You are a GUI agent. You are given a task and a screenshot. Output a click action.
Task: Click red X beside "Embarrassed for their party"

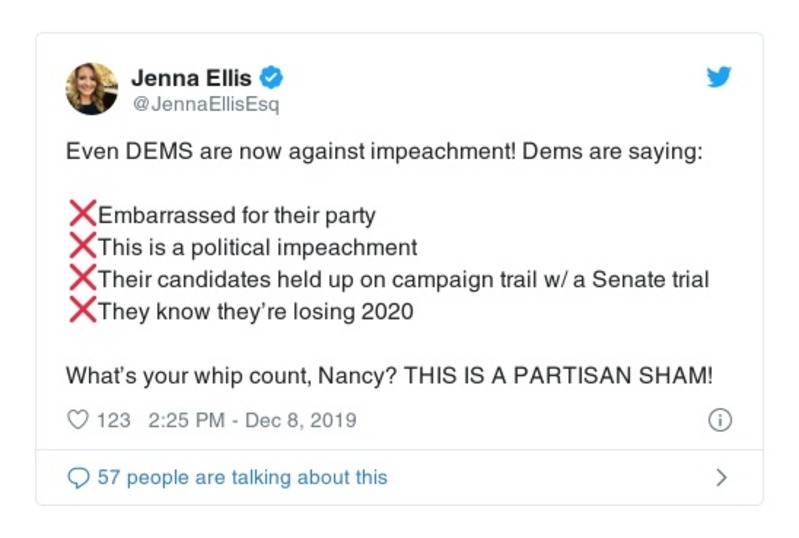[82, 214]
